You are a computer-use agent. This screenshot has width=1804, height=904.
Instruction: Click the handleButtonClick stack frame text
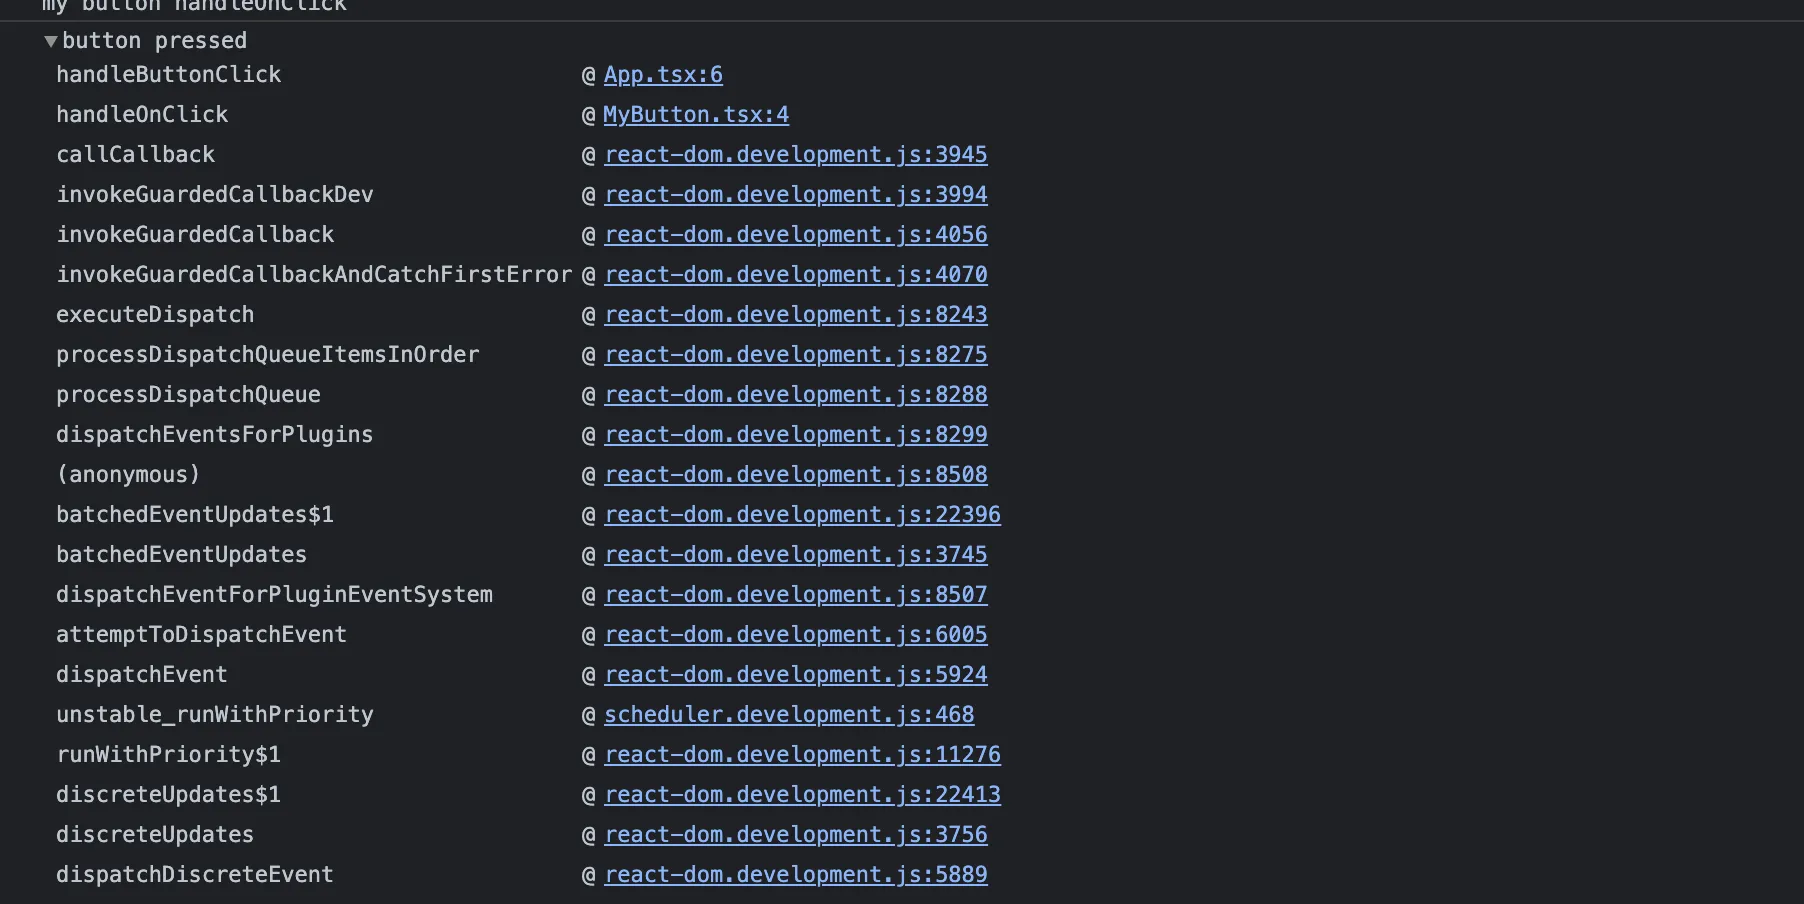coord(169,75)
